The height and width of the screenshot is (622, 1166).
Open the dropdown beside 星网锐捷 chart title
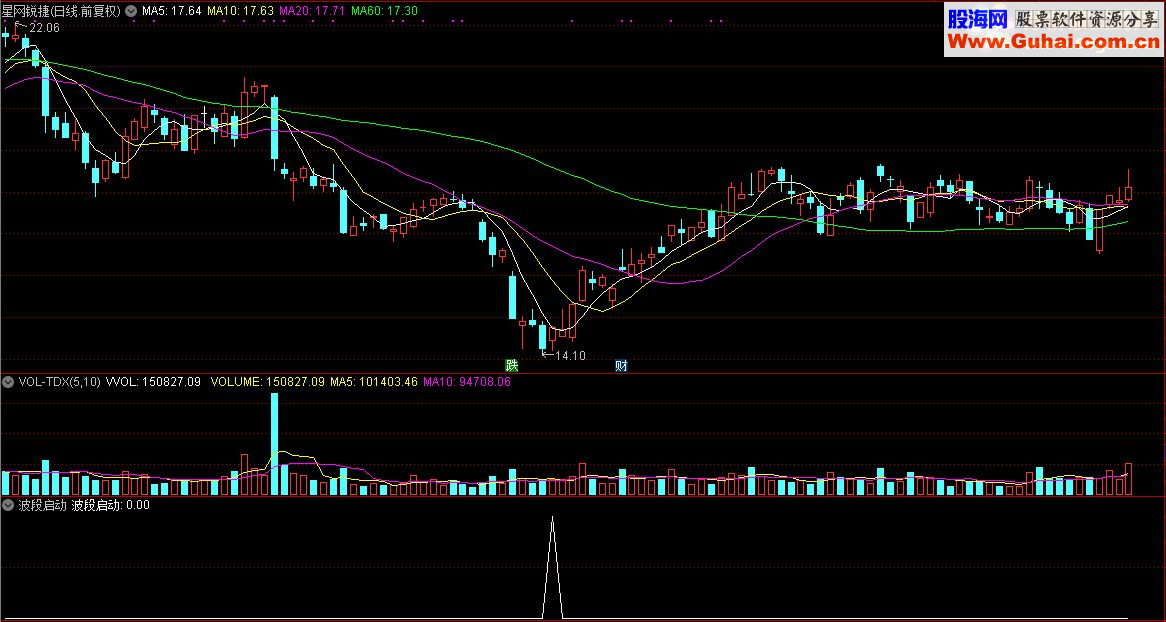coord(132,10)
